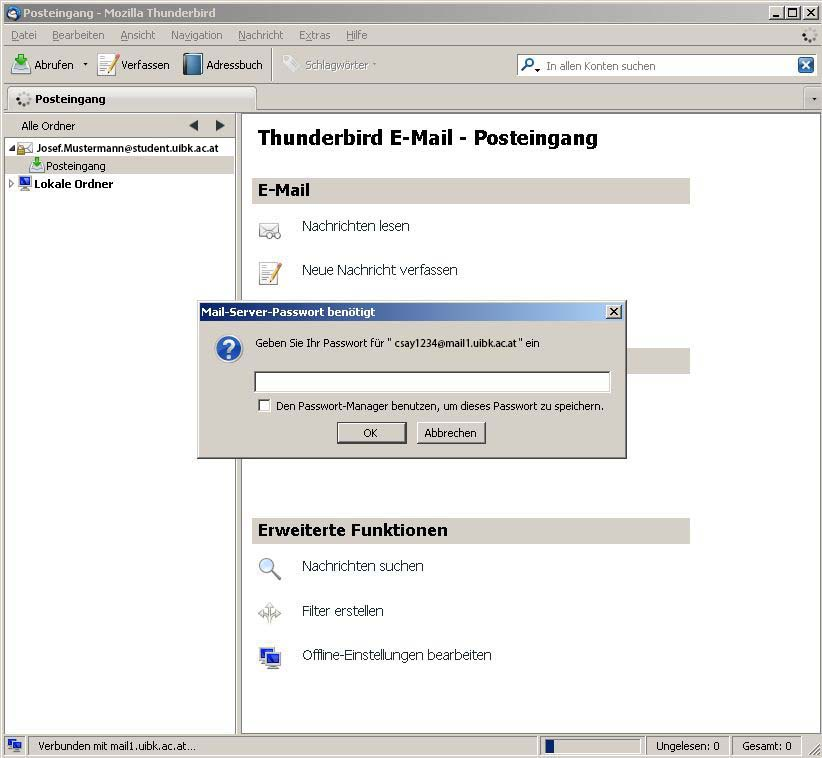The image size is (822, 758).
Task: Click the Offline-Einstellungen bearbeiten computer icon
Action: pyautogui.click(x=270, y=657)
